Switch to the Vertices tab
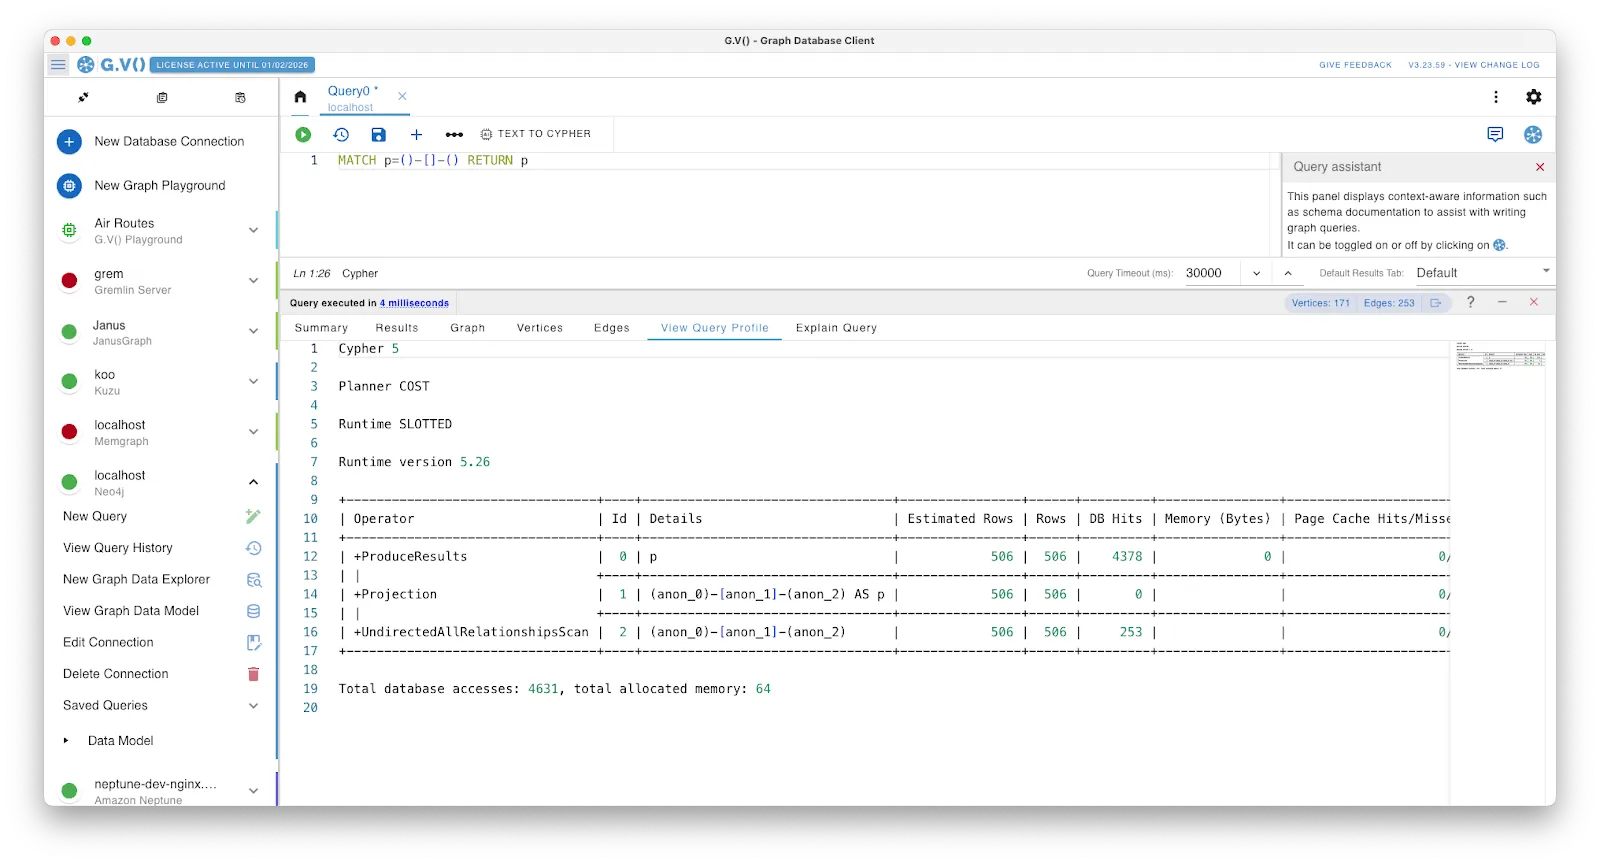This screenshot has width=1600, height=864. [540, 328]
